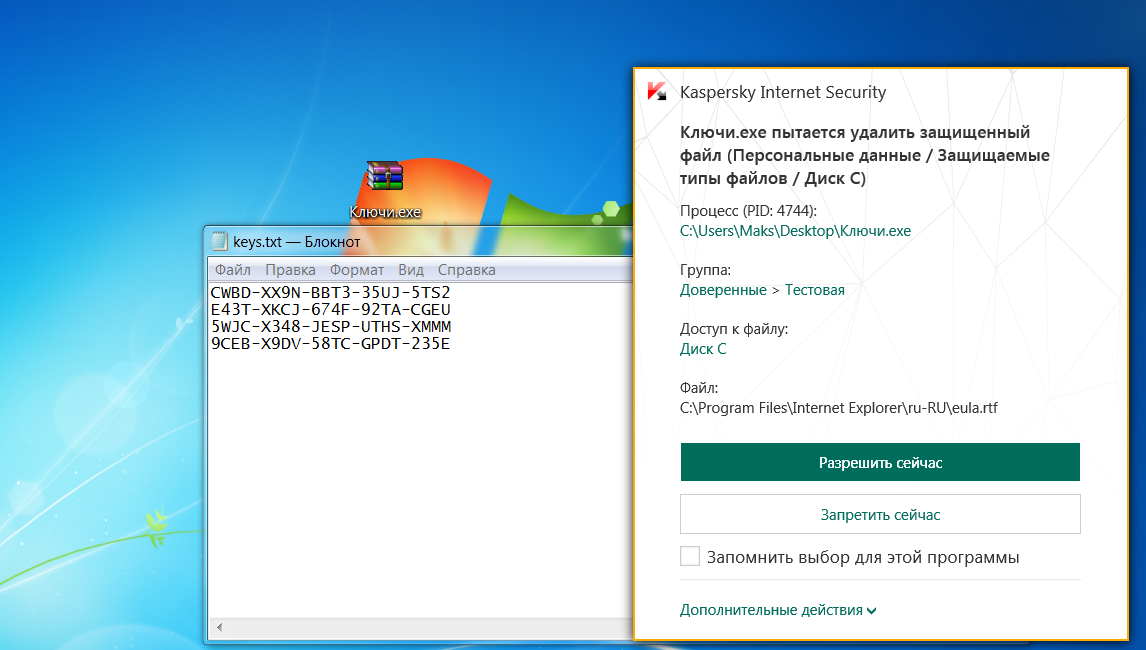Open the Справка menu in Notepad
This screenshot has width=1146, height=650.
click(x=466, y=270)
